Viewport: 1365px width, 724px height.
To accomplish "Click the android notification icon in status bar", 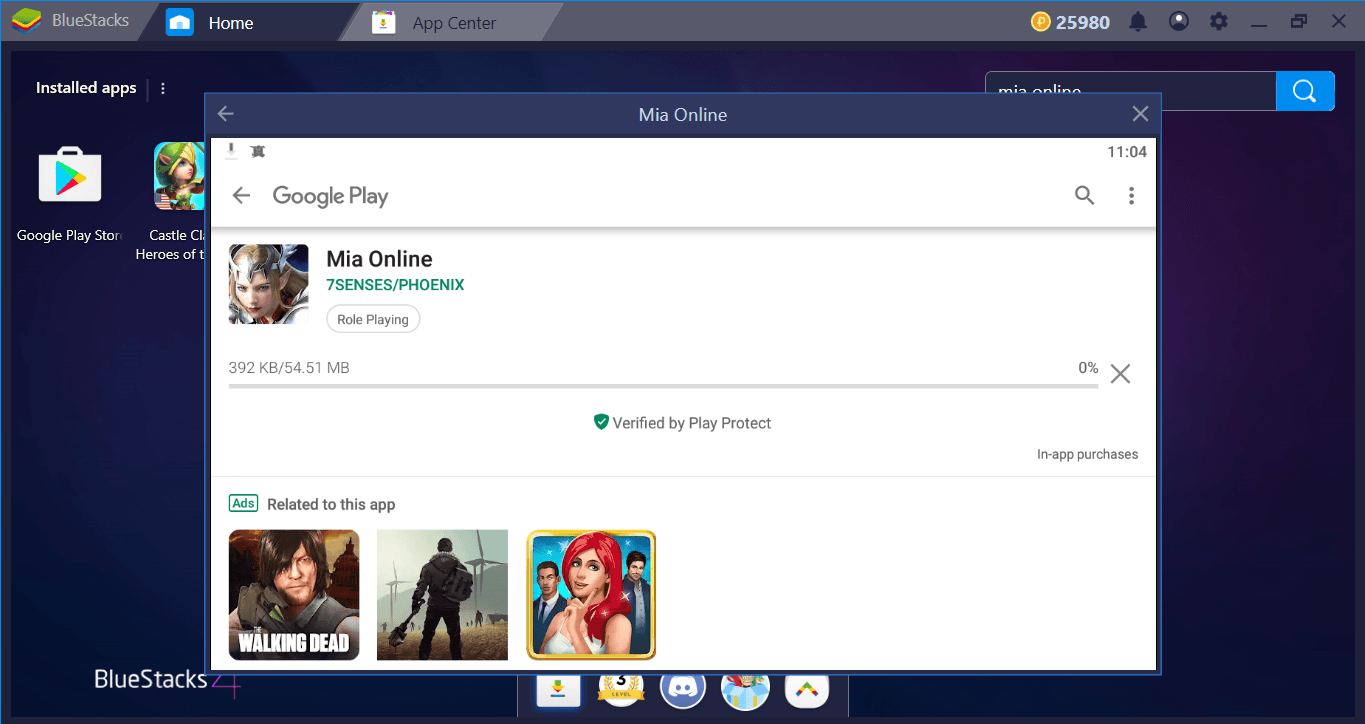I will click(257, 151).
